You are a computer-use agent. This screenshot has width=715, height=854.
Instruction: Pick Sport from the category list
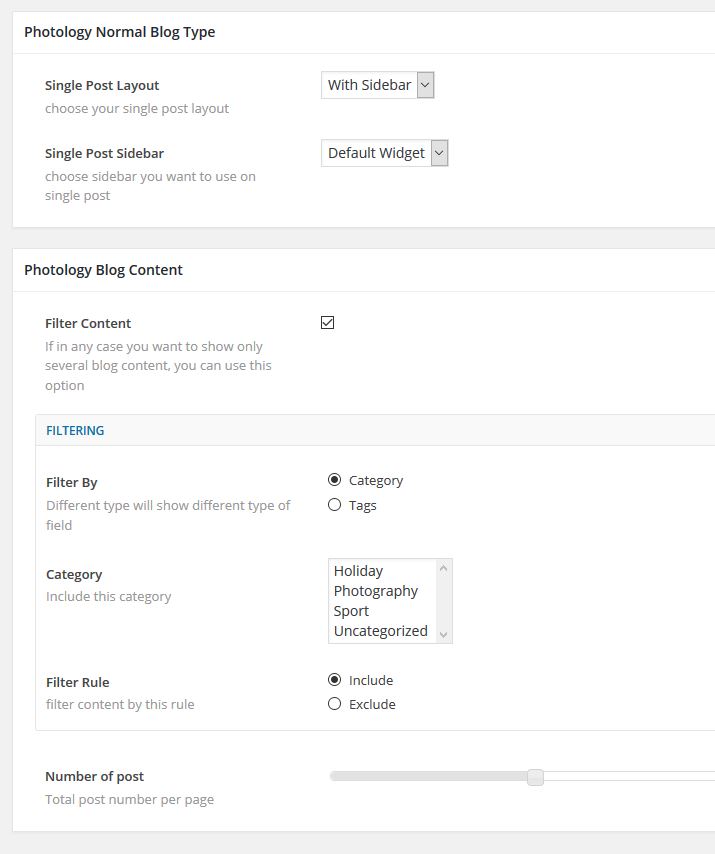pos(352,611)
